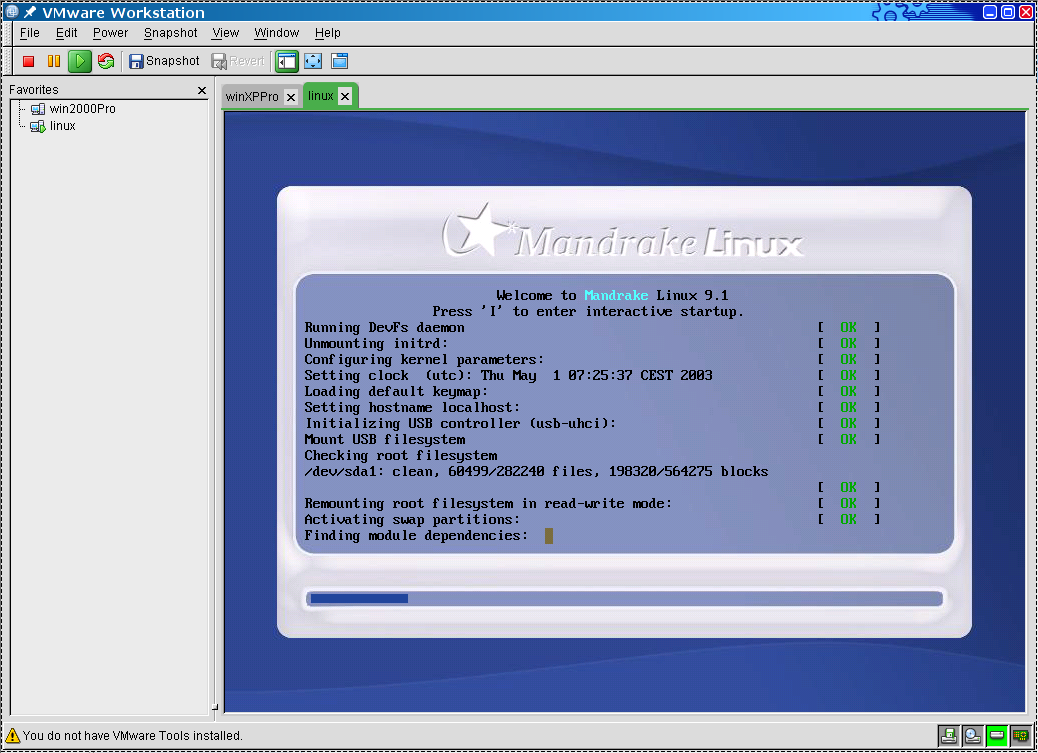Click the win2000Pro virtual machine icon
This screenshot has width=1038, height=753.
pos(38,109)
